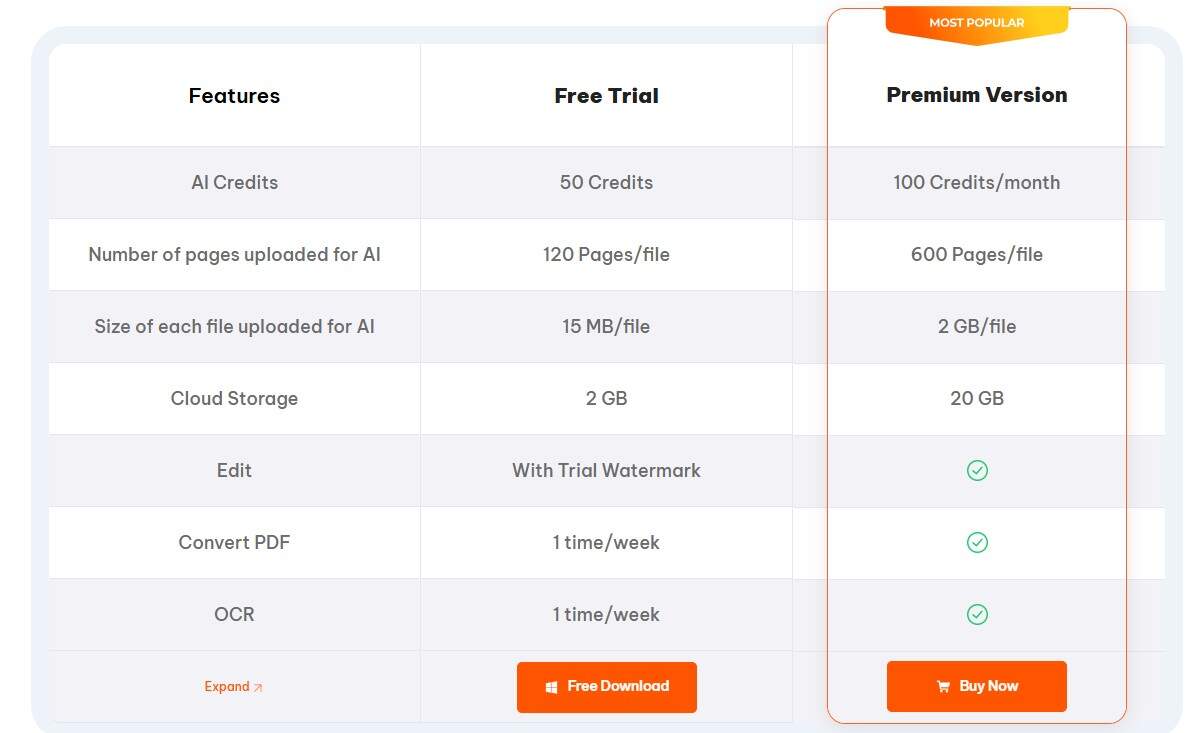Viewport: 1204px width, 733px height.
Task: Click the Buy Now button
Action: pyautogui.click(x=976, y=686)
